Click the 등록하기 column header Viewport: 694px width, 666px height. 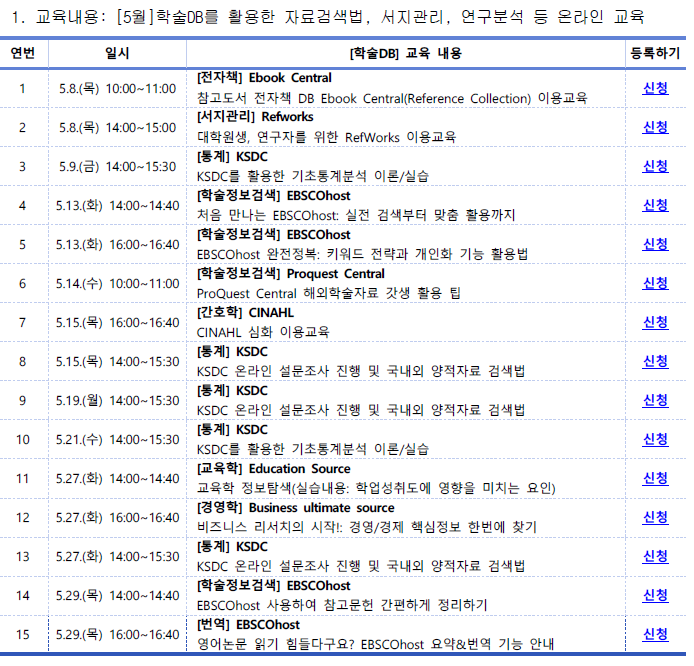coord(655,53)
